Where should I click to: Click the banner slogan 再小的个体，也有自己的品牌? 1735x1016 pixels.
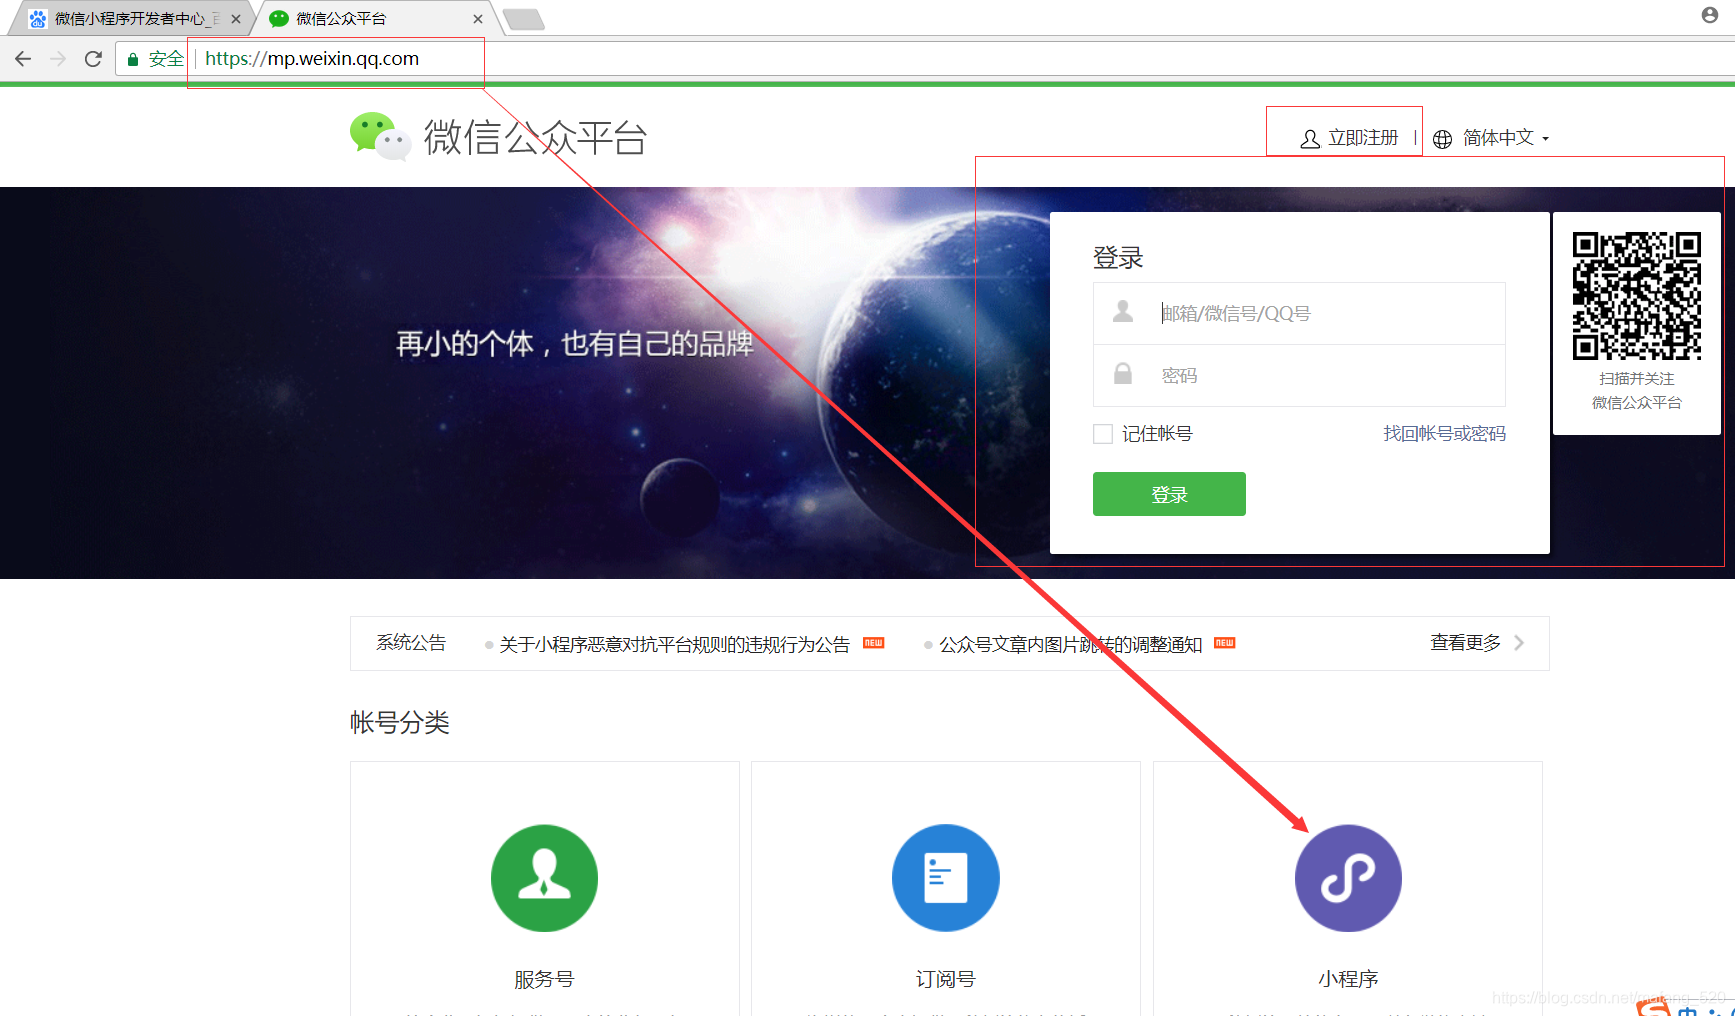tap(575, 344)
